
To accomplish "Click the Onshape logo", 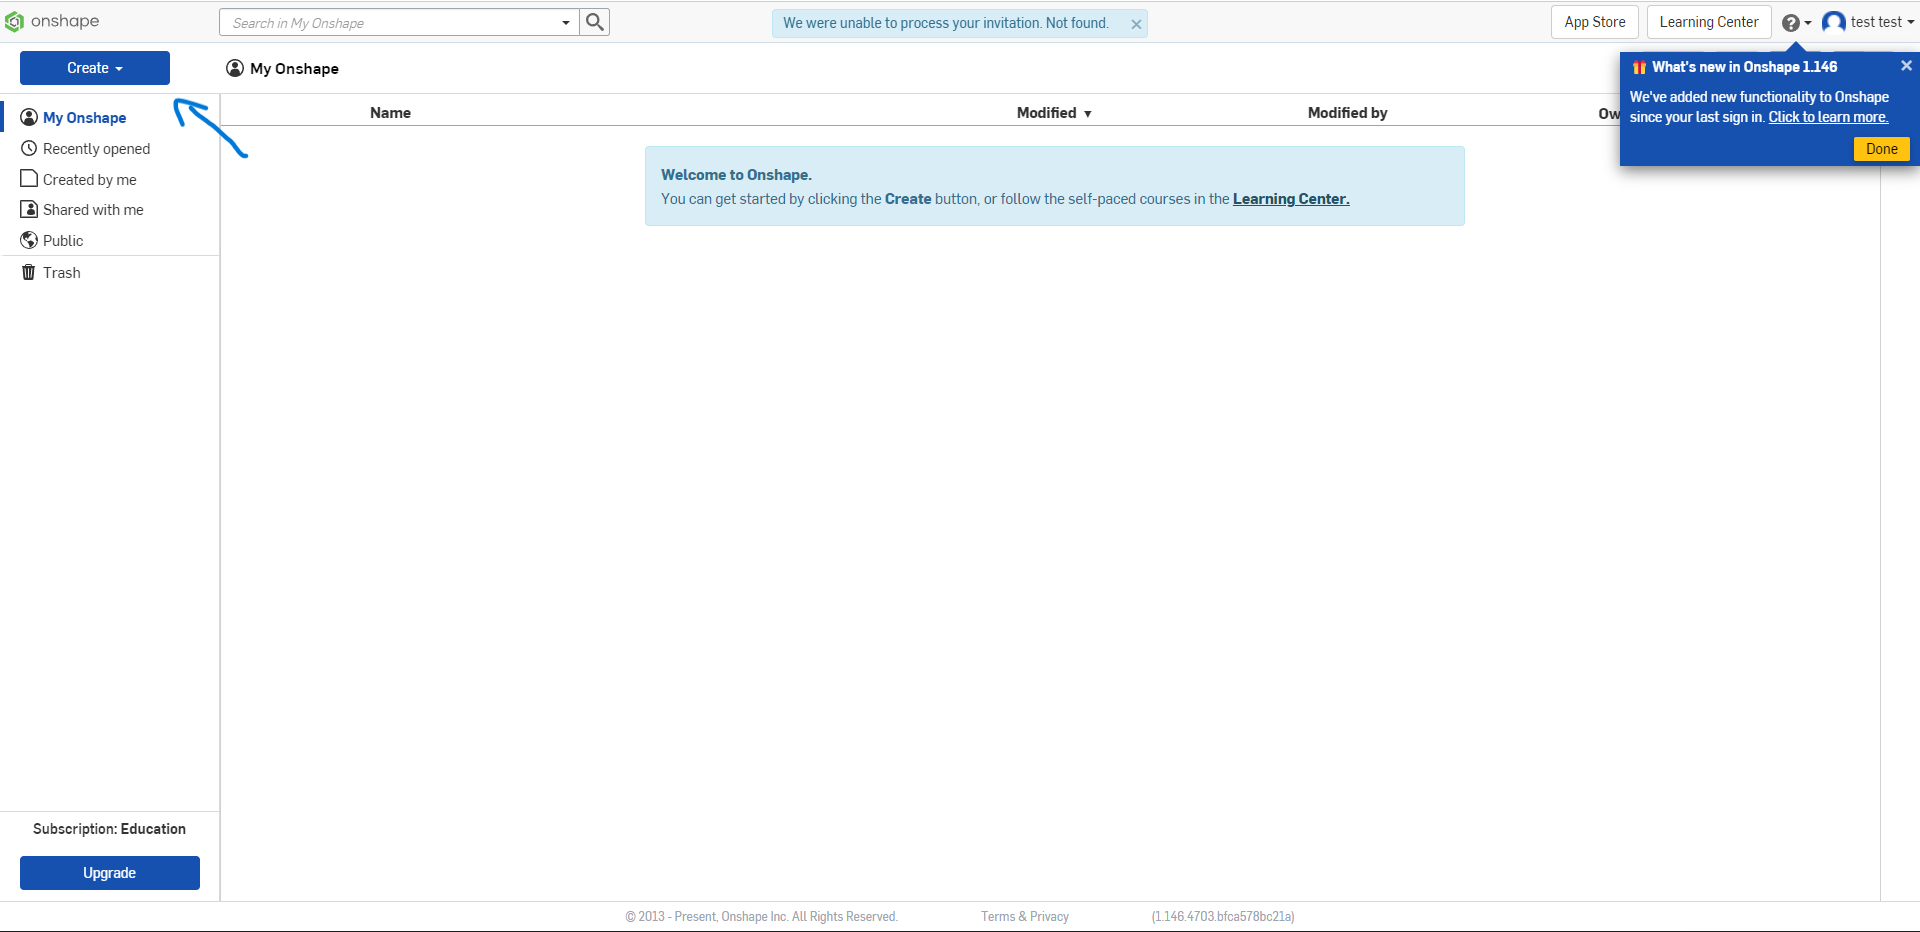I will click(52, 20).
